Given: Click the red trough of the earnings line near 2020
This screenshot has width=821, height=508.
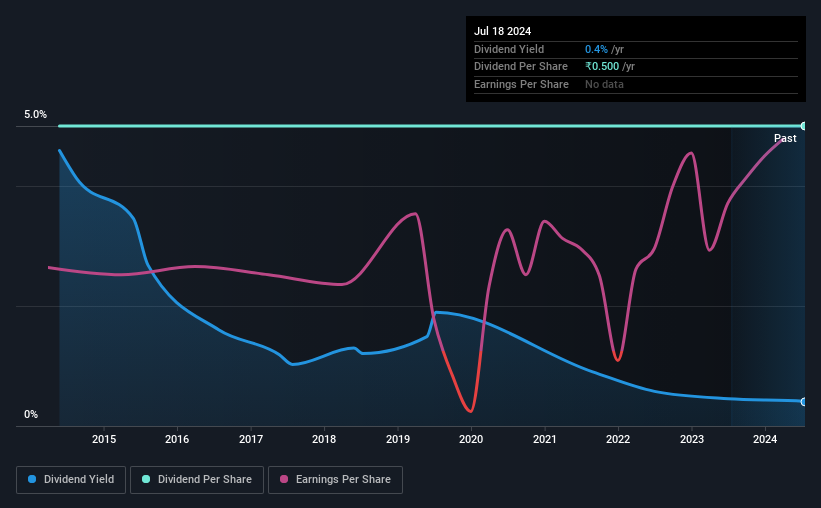Looking at the screenshot, I should [471, 410].
